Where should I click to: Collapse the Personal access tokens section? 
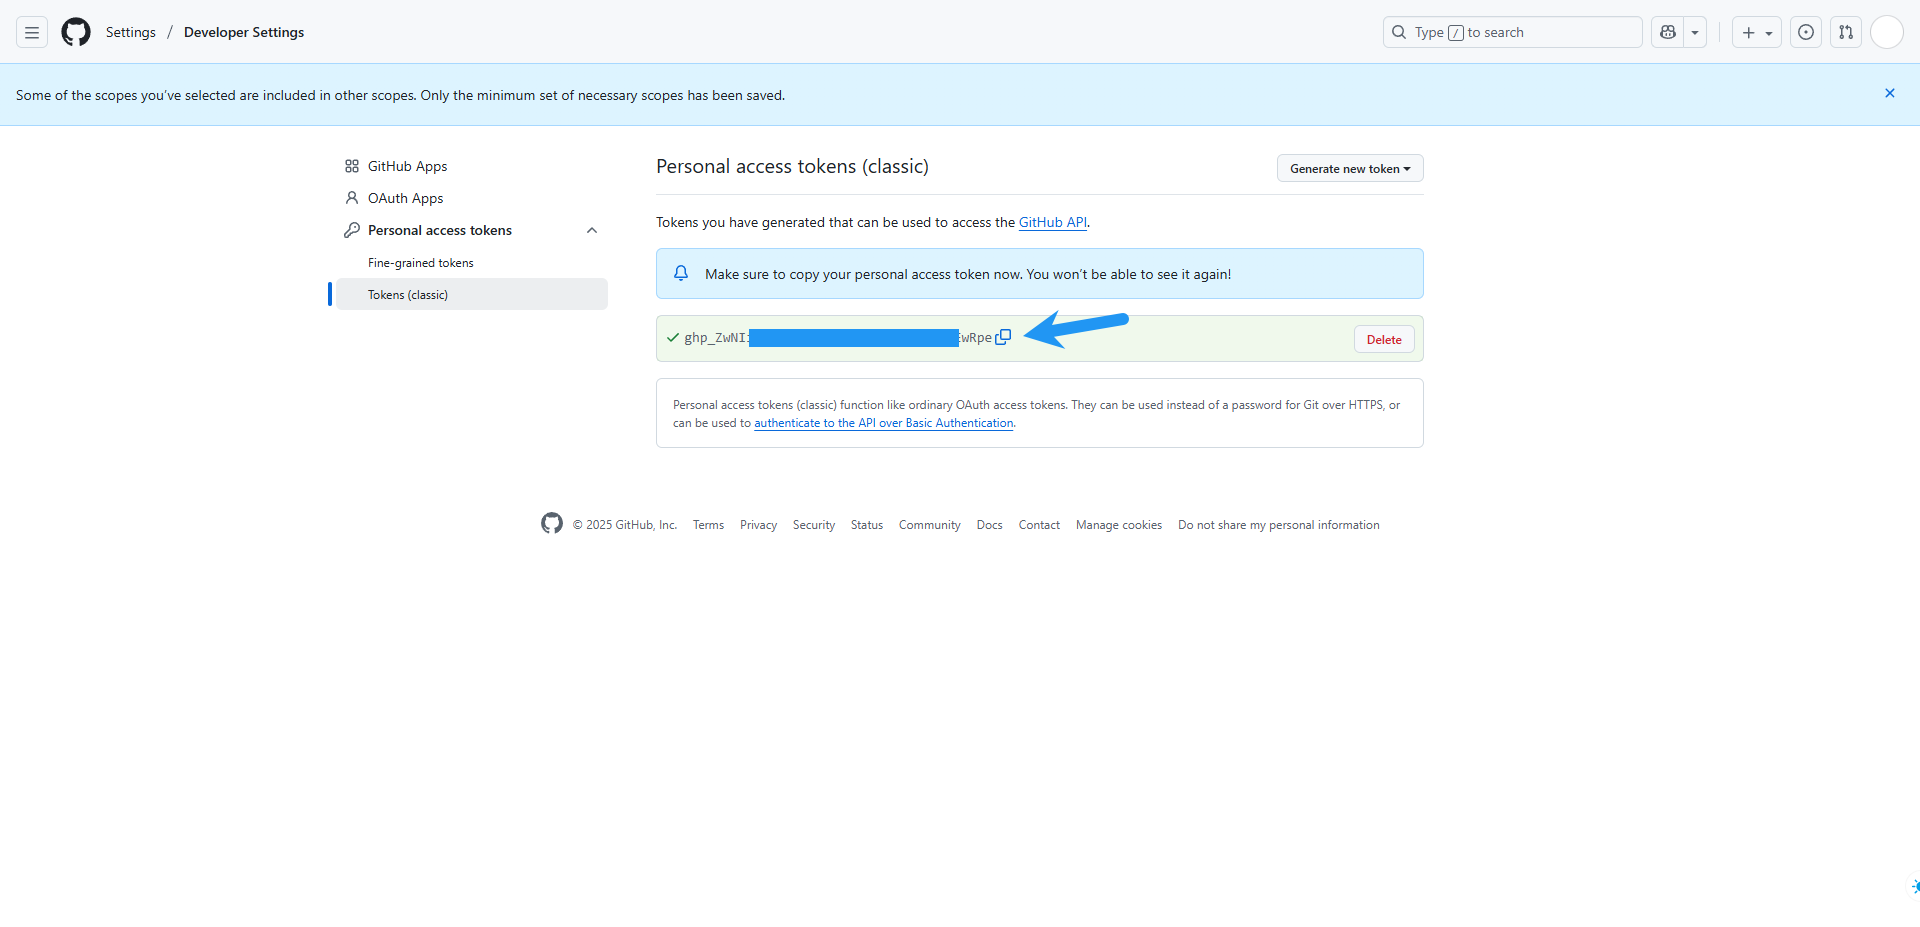(x=592, y=230)
